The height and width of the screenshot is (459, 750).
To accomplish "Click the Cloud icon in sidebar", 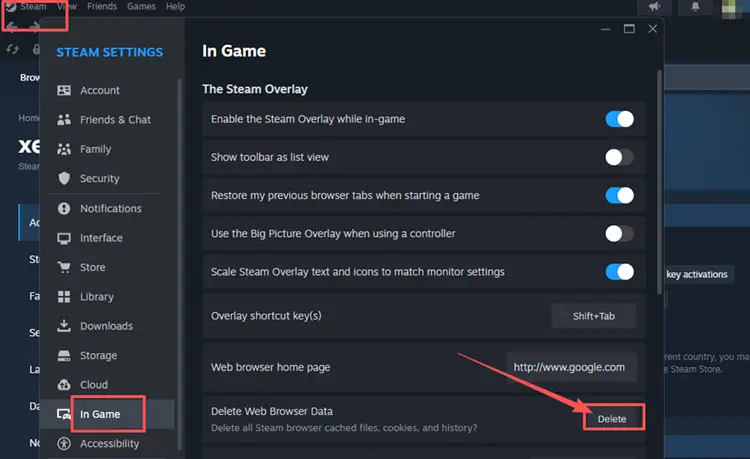I will click(x=64, y=385).
